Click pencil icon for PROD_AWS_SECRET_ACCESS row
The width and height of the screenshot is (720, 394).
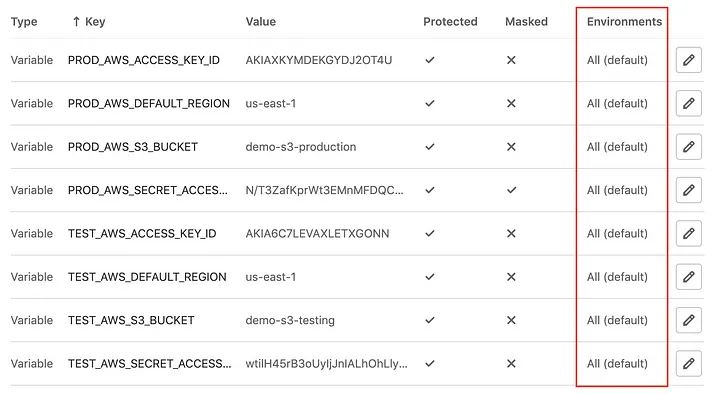click(x=688, y=190)
